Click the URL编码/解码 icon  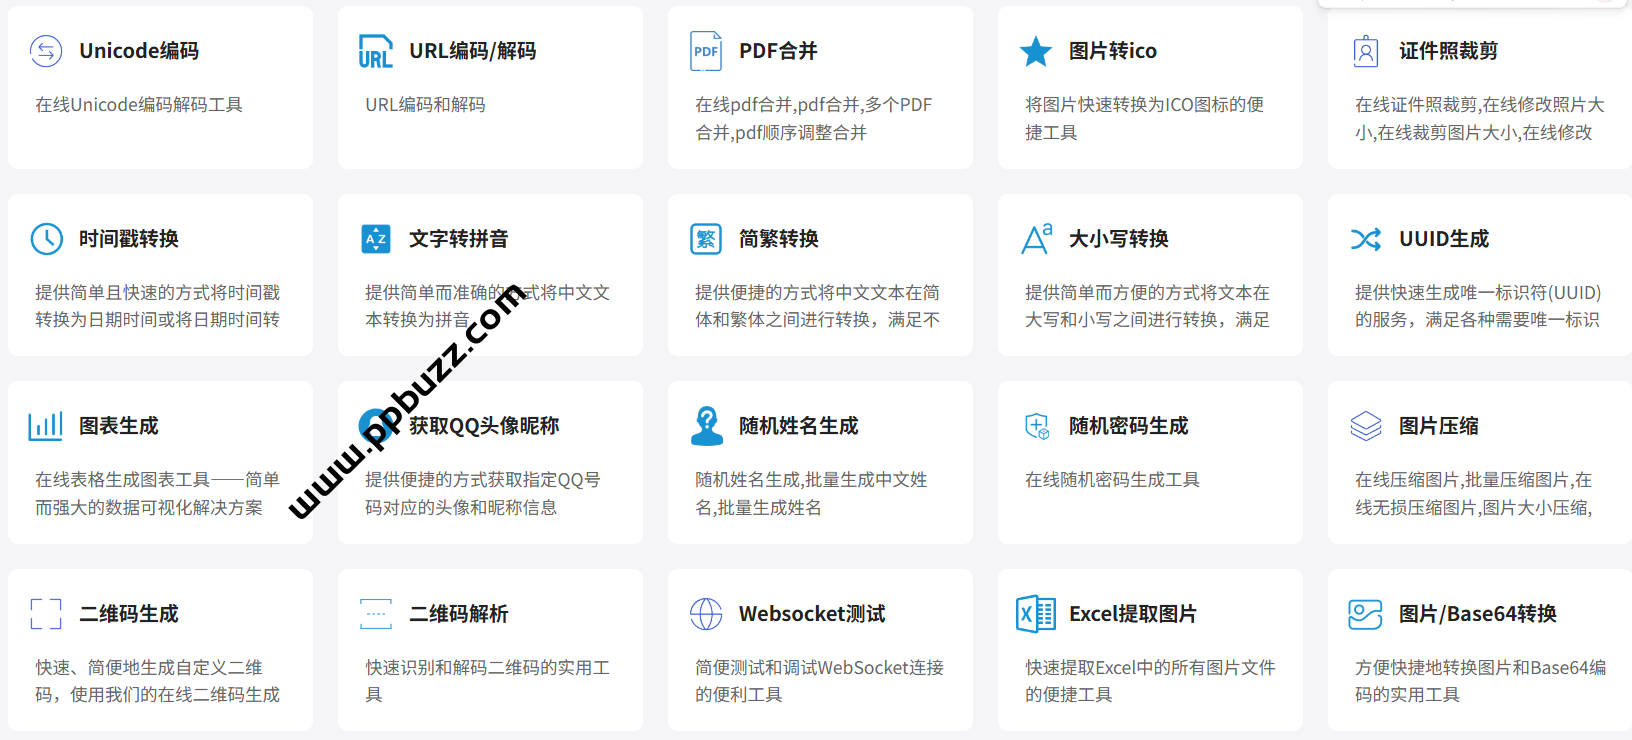[x=376, y=51]
